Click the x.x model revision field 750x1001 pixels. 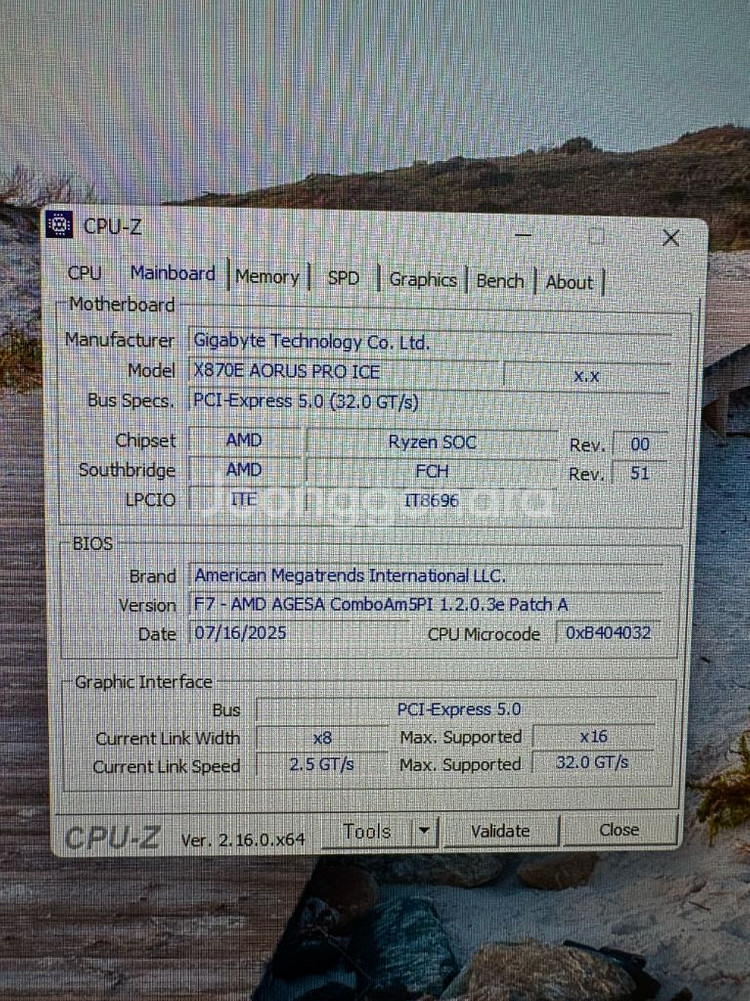[x=586, y=376]
